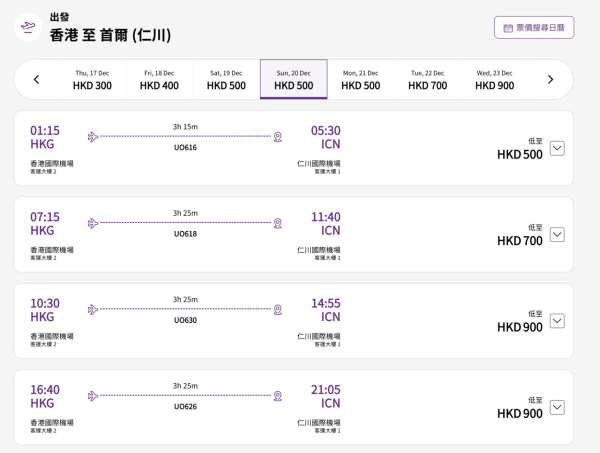This screenshot has height=453, width=600.
Task: Show later dates with the right arrow
Action: pyautogui.click(x=550, y=80)
